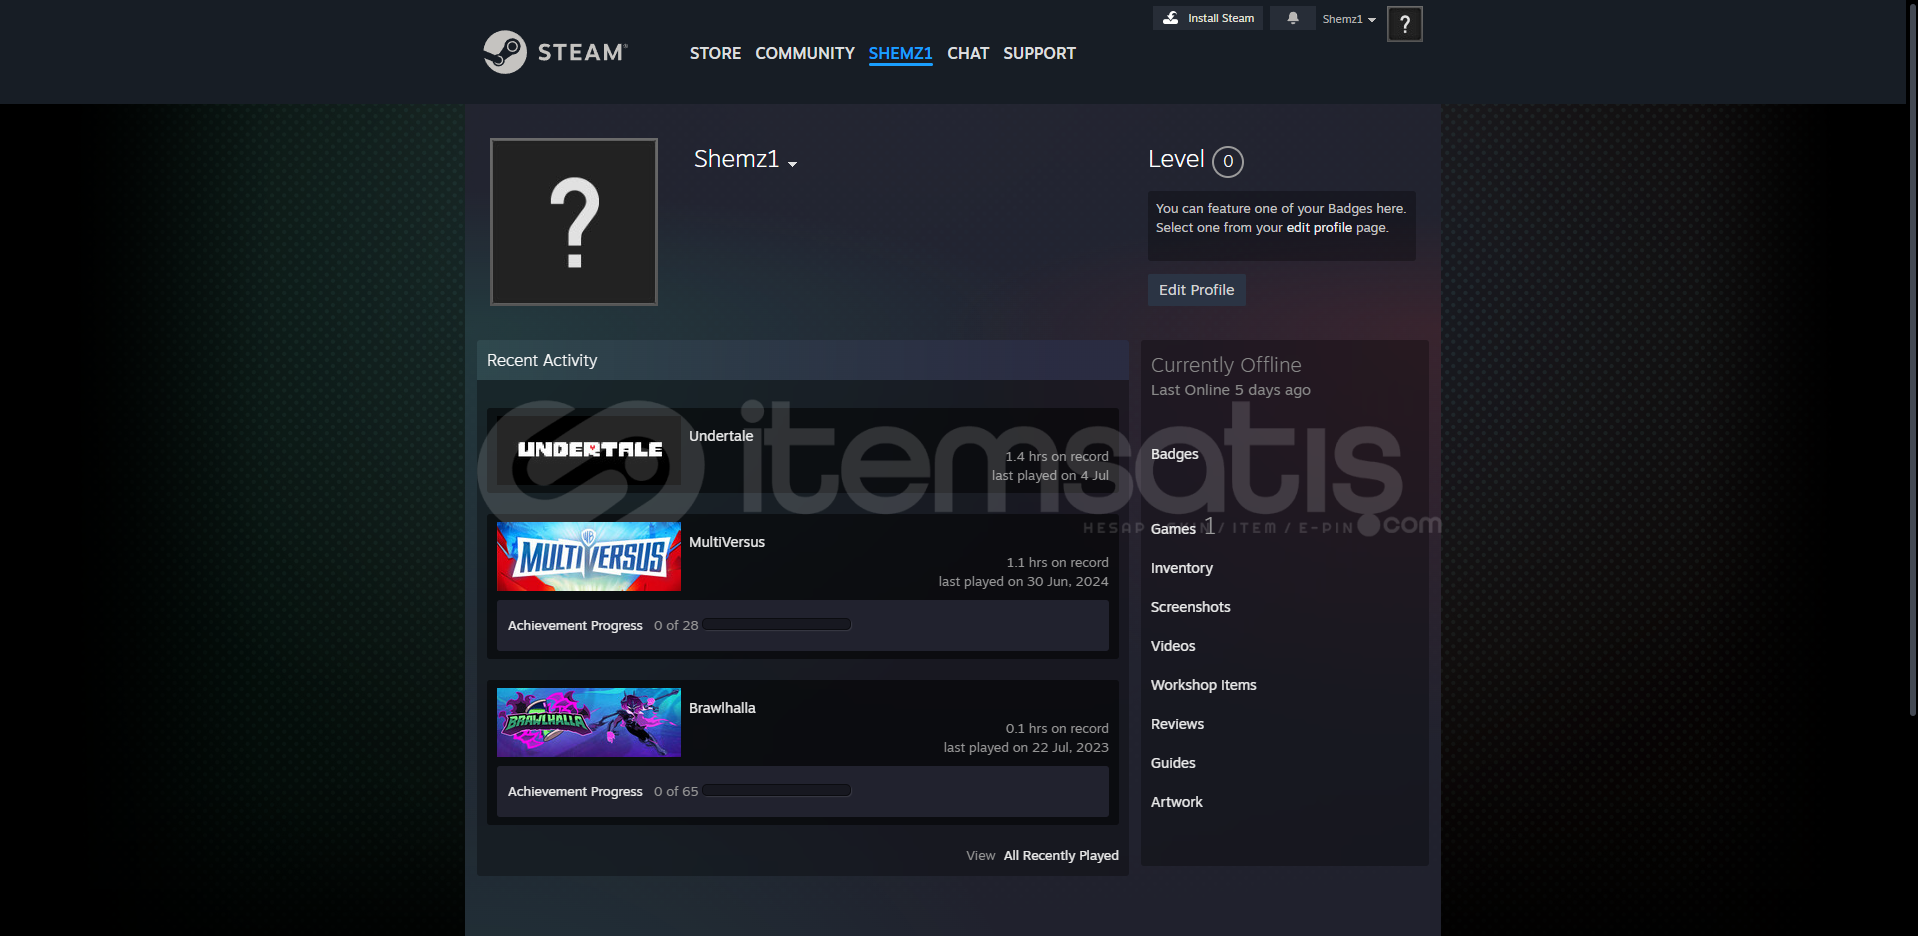Follow the 'edit profile' link in badge box
1918x936 pixels.
tap(1318, 228)
